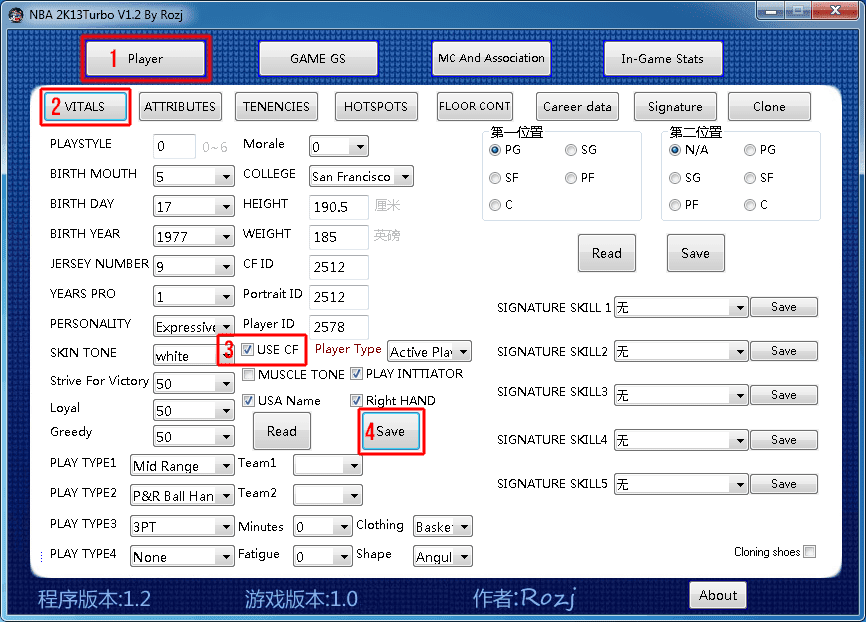Screen dimensions: 866x622
Task: Click Save below Right HAND checkbox
Action: pyautogui.click(x=390, y=431)
